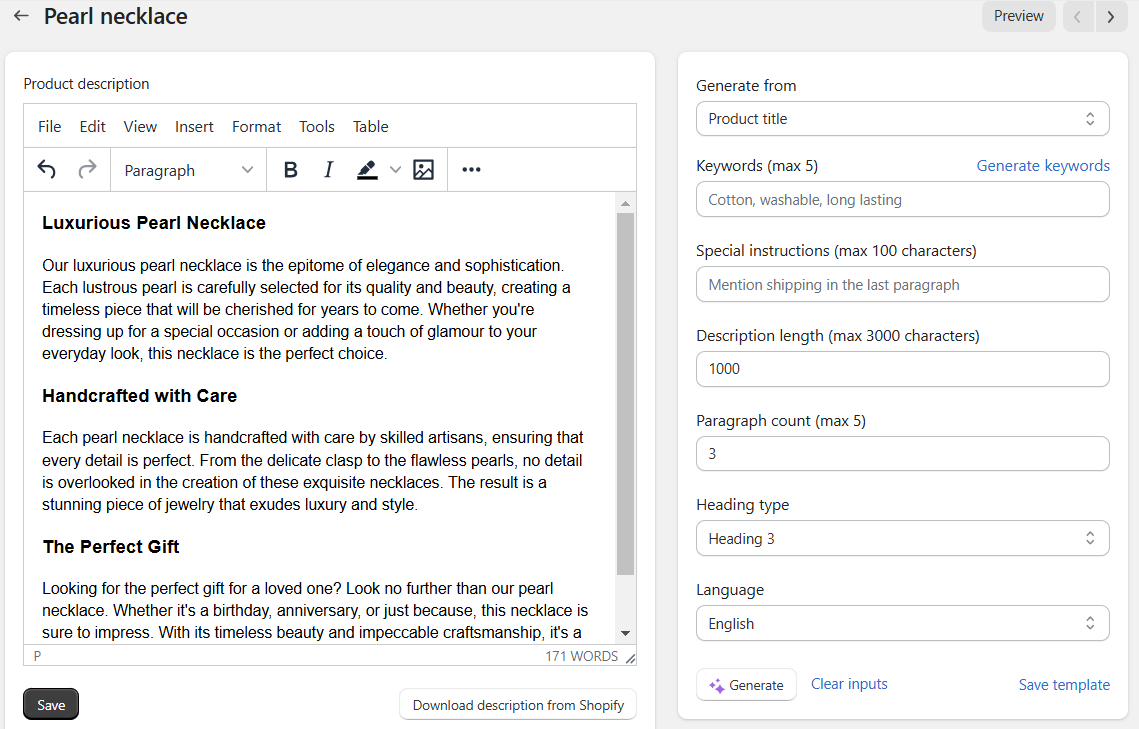Show more toolbar options via the ellipsis icon

pyautogui.click(x=470, y=169)
